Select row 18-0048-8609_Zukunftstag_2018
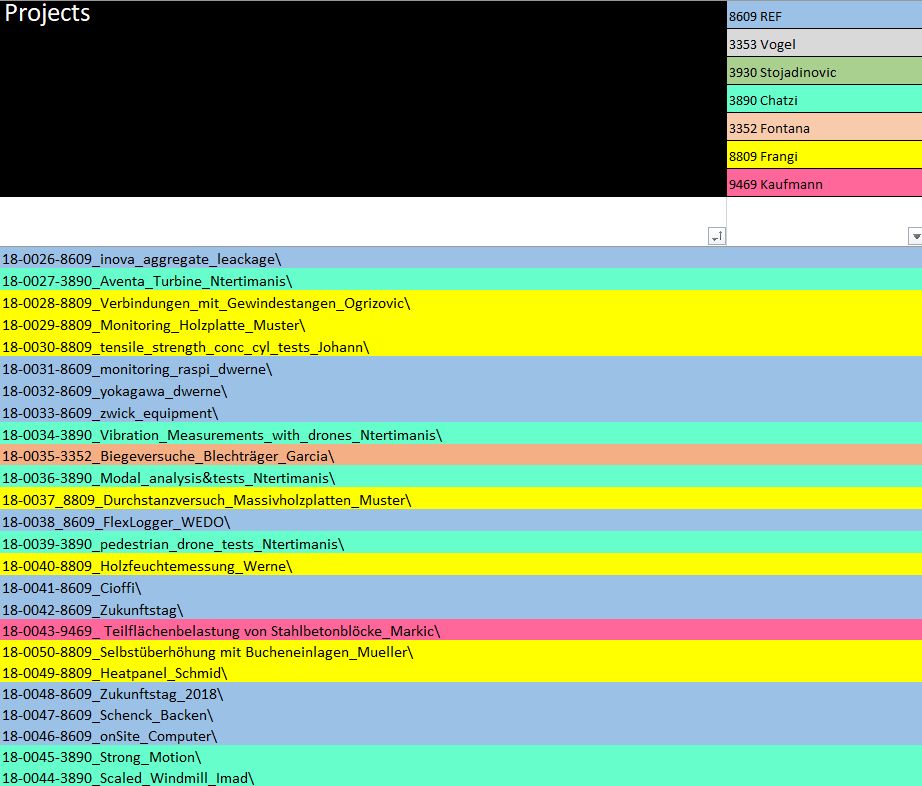Viewport: 922px width, 786px height. (461, 693)
